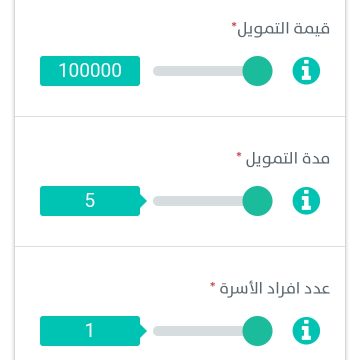Open info icon for مدة التمويل
Image resolution: width=360 pixels, height=360 pixels.
[x=306, y=201]
